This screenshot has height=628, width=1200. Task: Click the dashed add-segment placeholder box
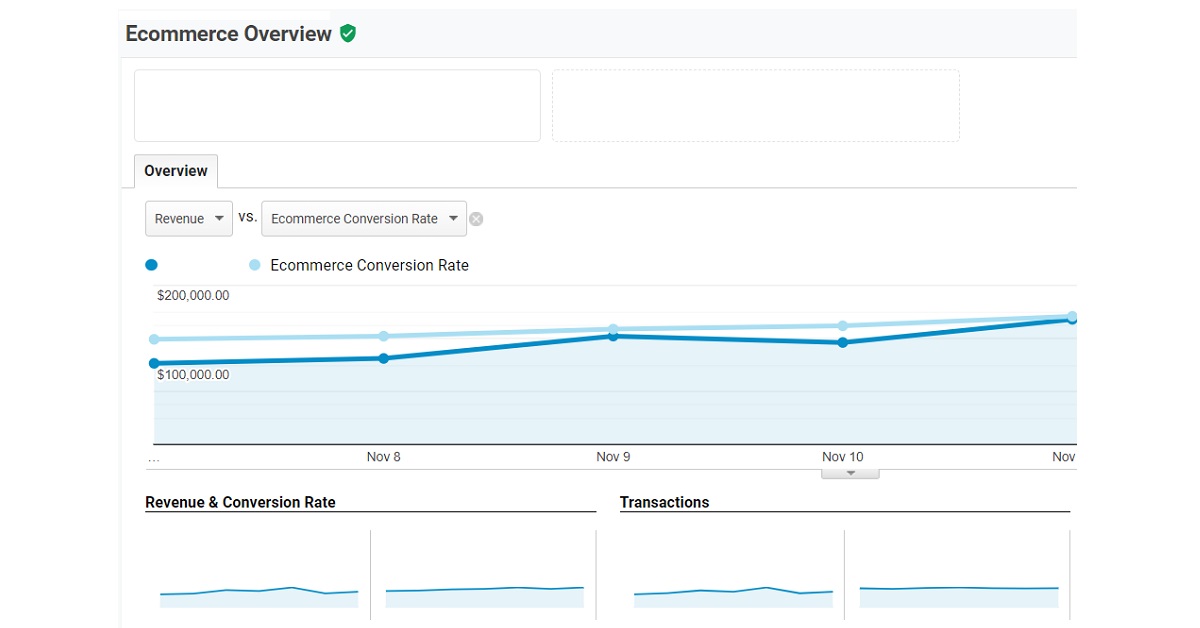[x=755, y=105]
